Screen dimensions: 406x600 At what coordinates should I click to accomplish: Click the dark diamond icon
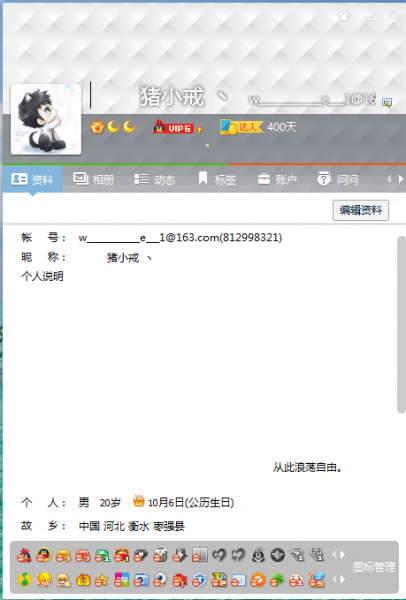278,554
